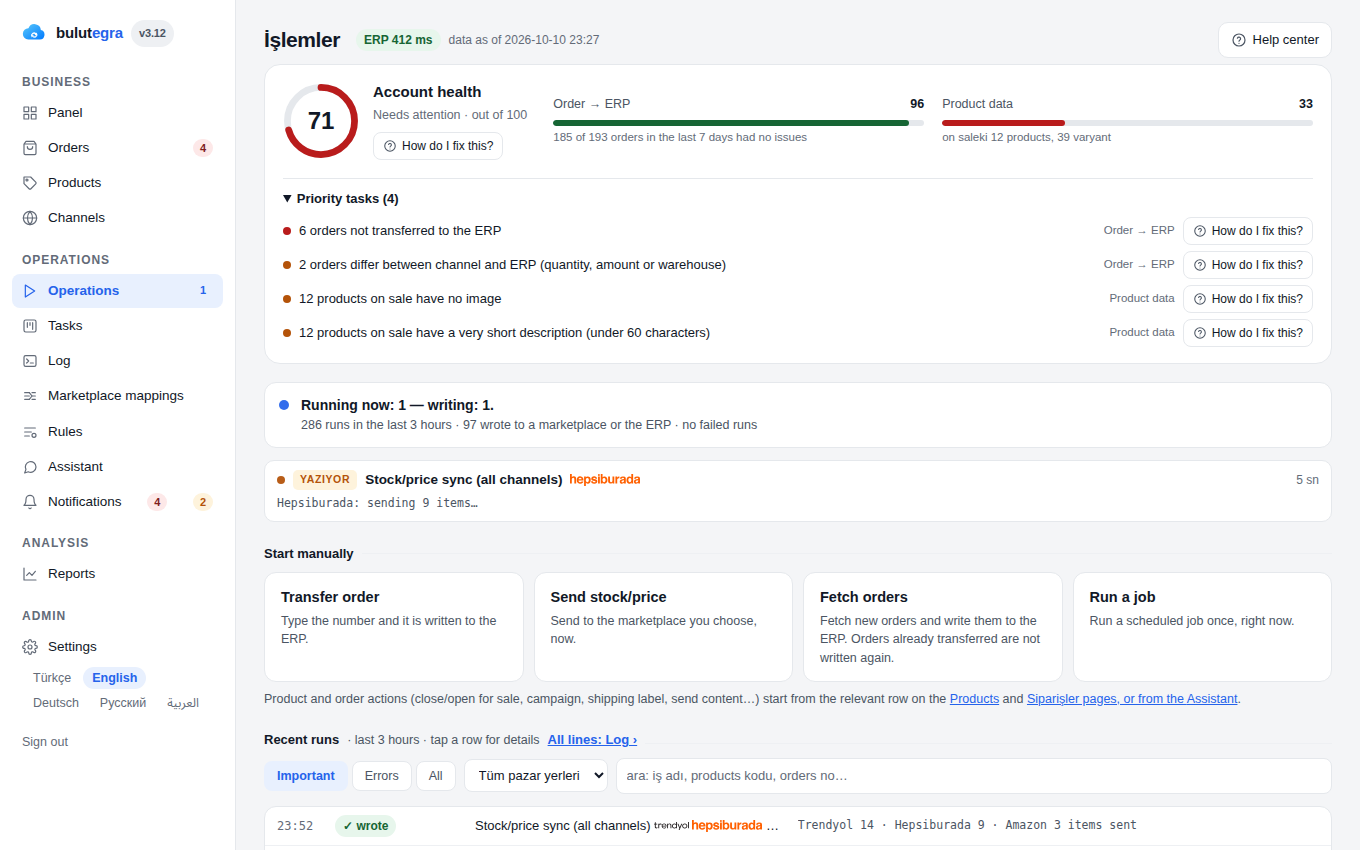Click the Tasks board icon in the sidebar
Image resolution: width=1360 pixels, height=850 pixels.
(x=30, y=326)
